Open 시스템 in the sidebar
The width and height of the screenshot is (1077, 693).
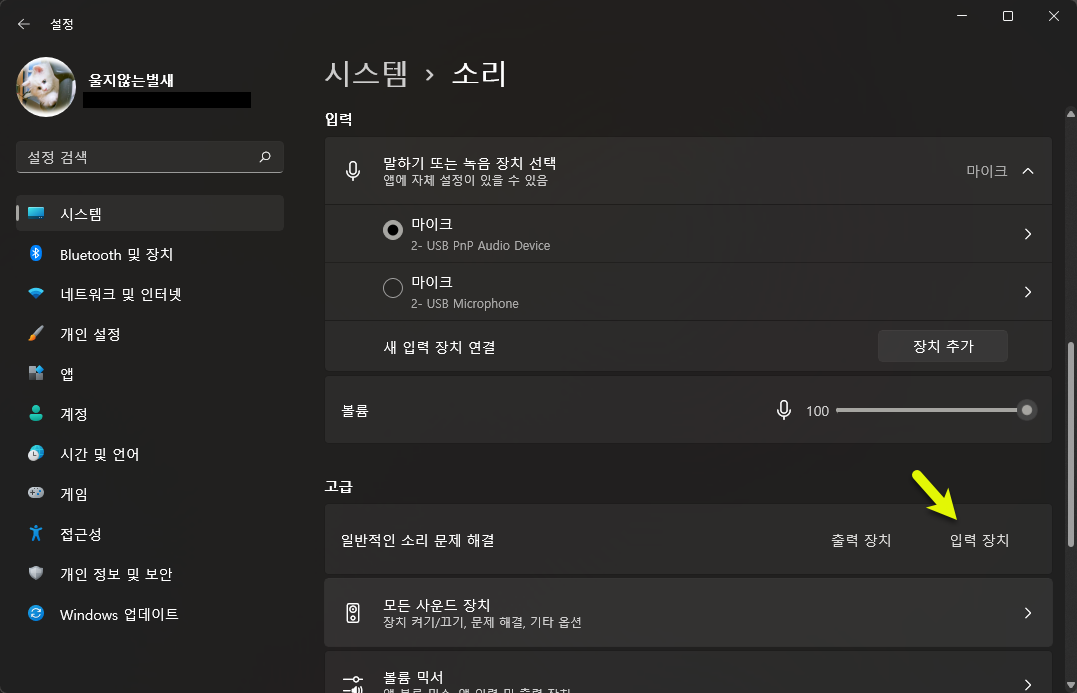(150, 214)
